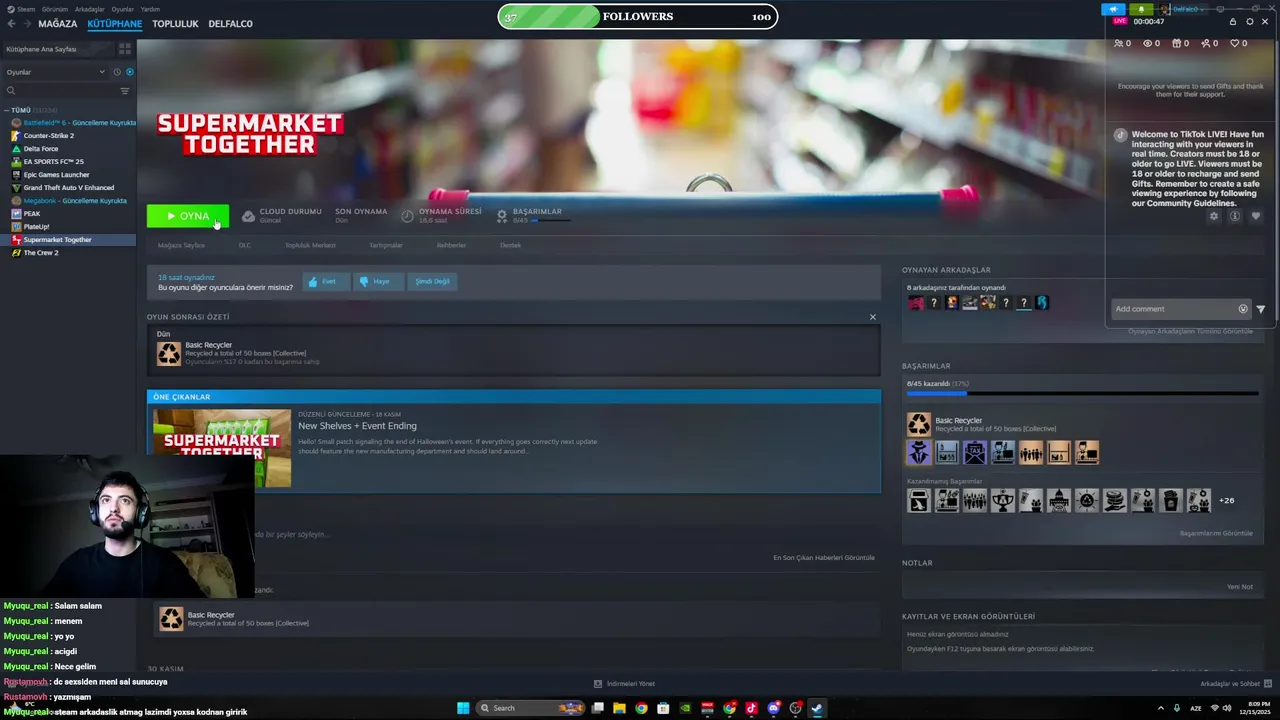Open the Mağaza Sayfası link
The width and height of the screenshot is (1280, 720).
181,245
